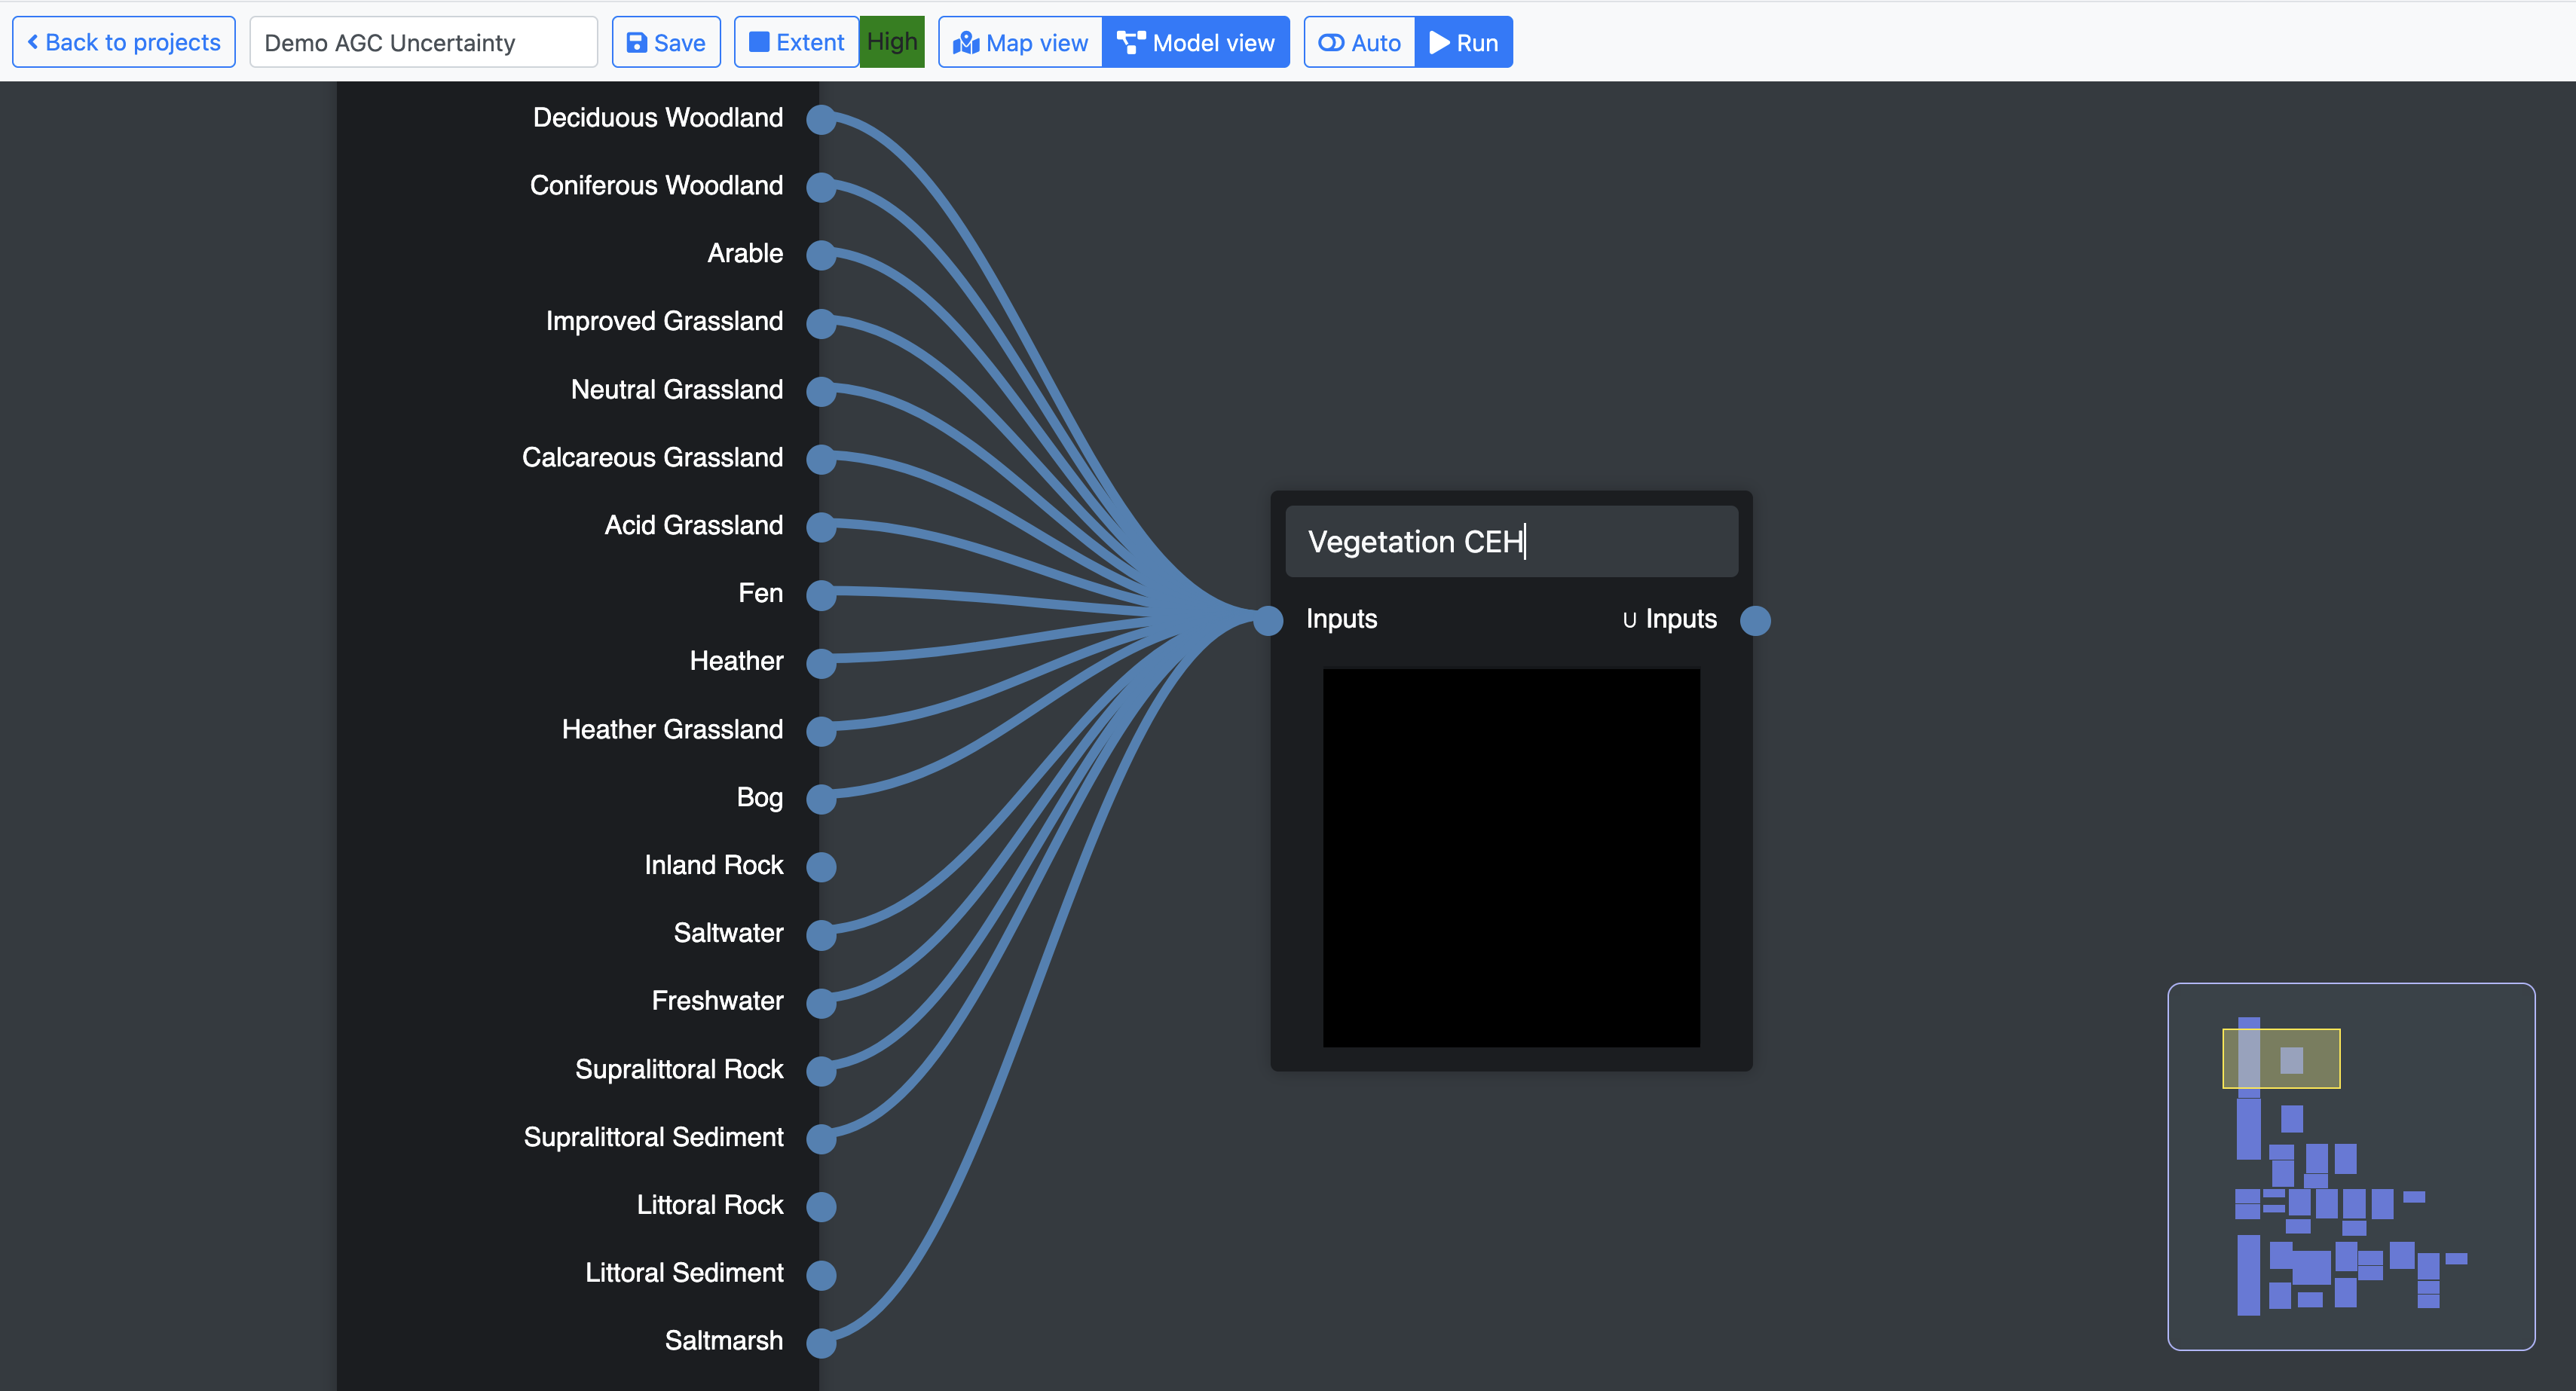Toggle the Auto run switch
Viewport: 2576px width, 1391px height.
[x=1359, y=43]
